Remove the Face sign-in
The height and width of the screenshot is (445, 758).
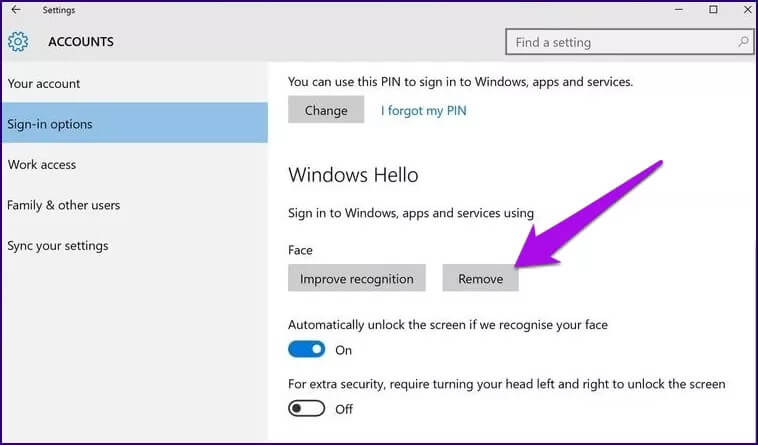[x=481, y=278]
